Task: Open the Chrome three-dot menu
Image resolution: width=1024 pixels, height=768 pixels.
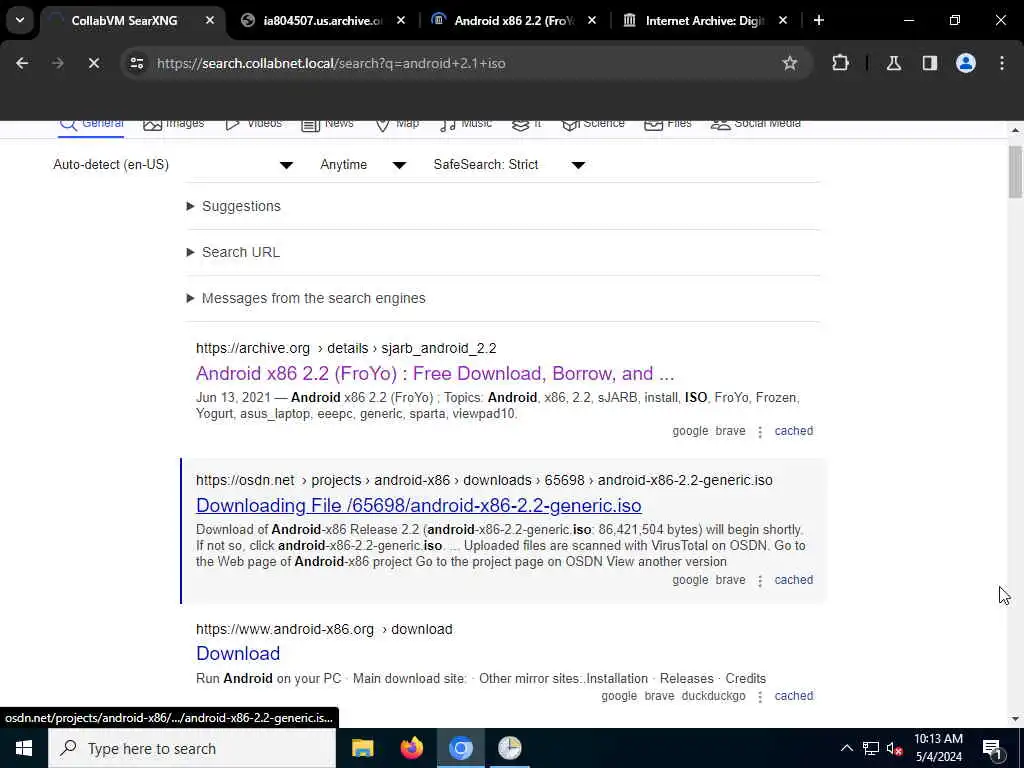Action: (x=1002, y=63)
